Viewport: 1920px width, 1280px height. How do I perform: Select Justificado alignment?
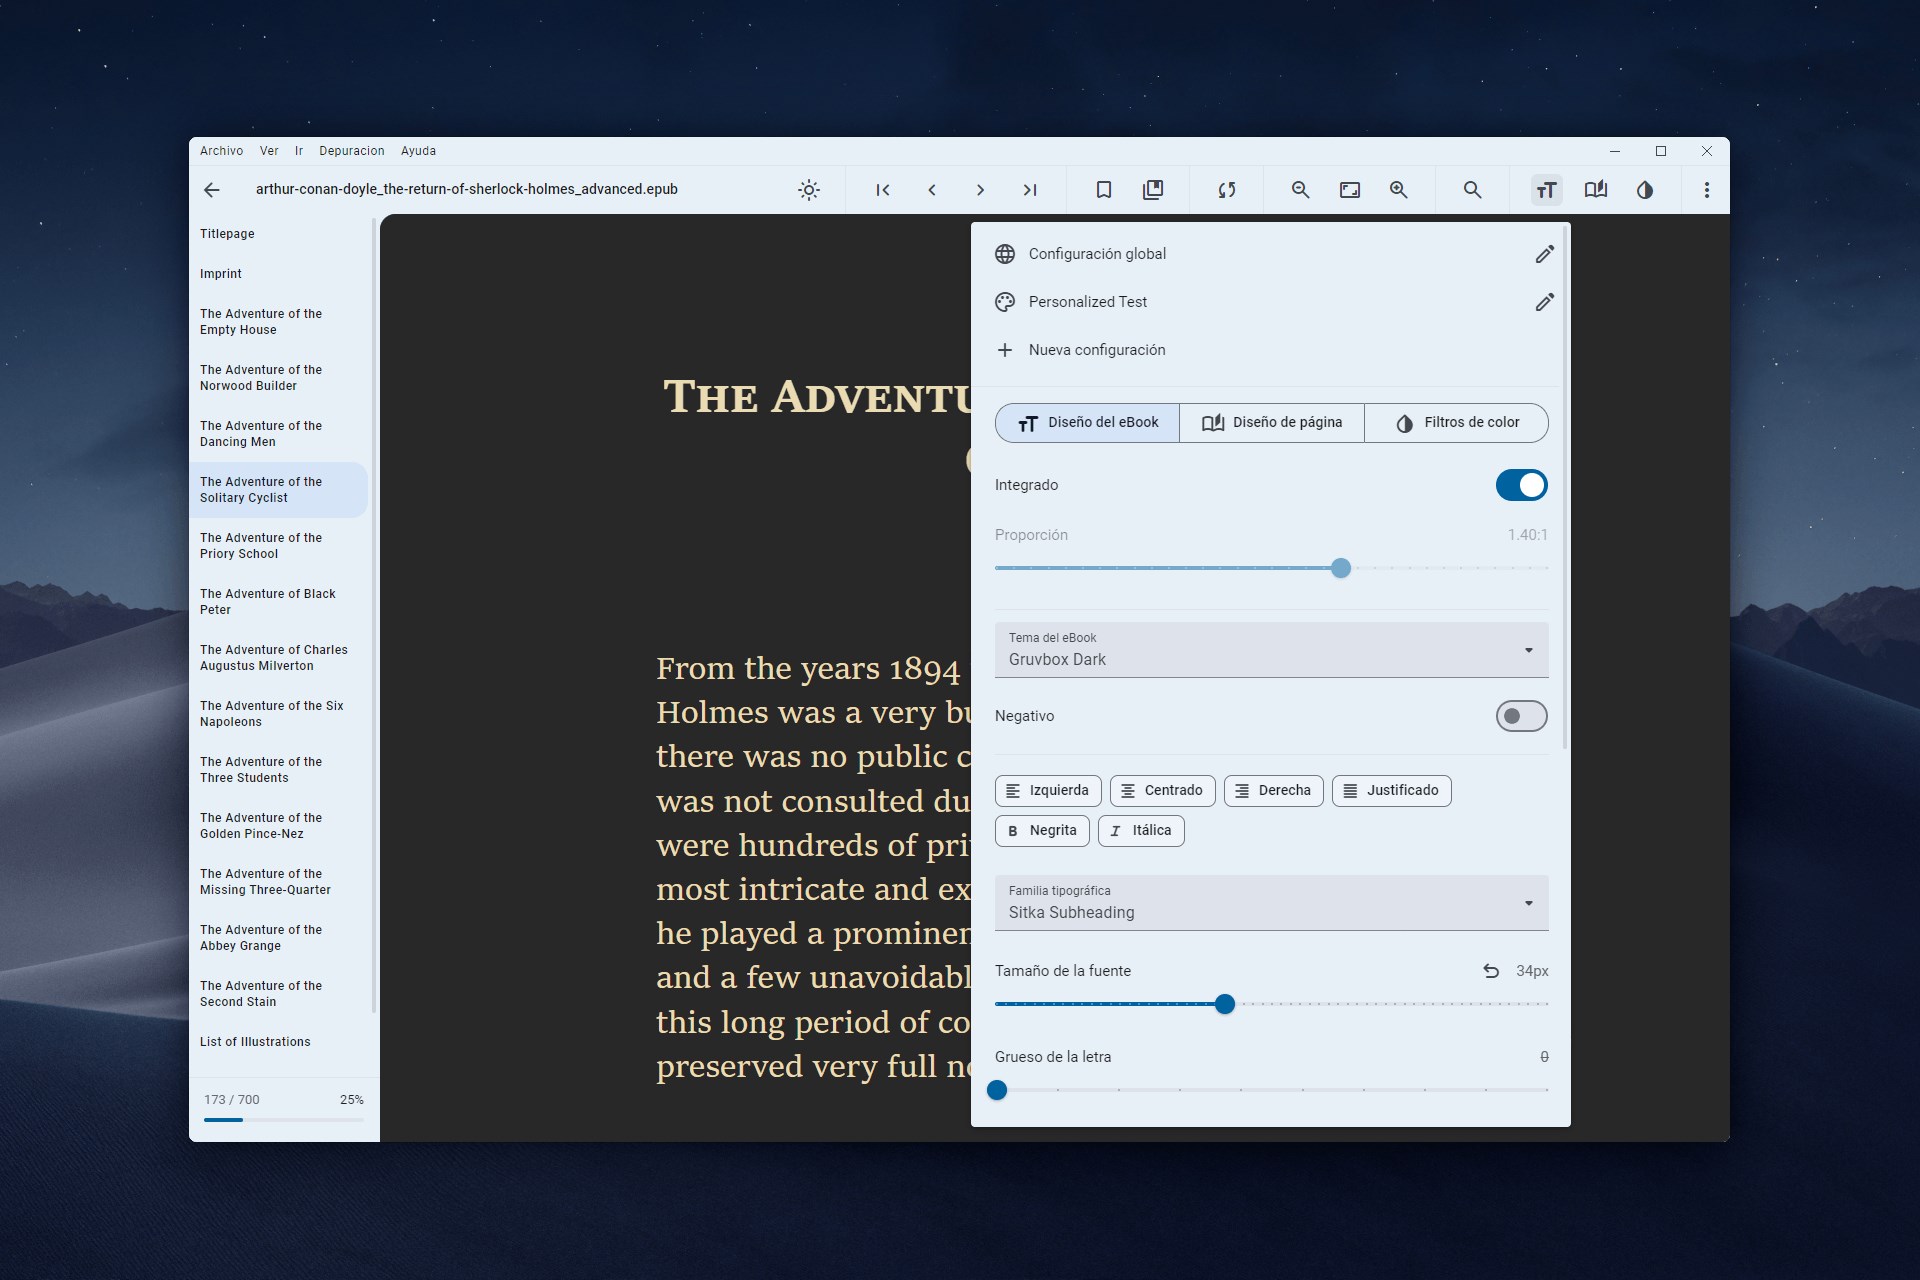(x=1391, y=790)
